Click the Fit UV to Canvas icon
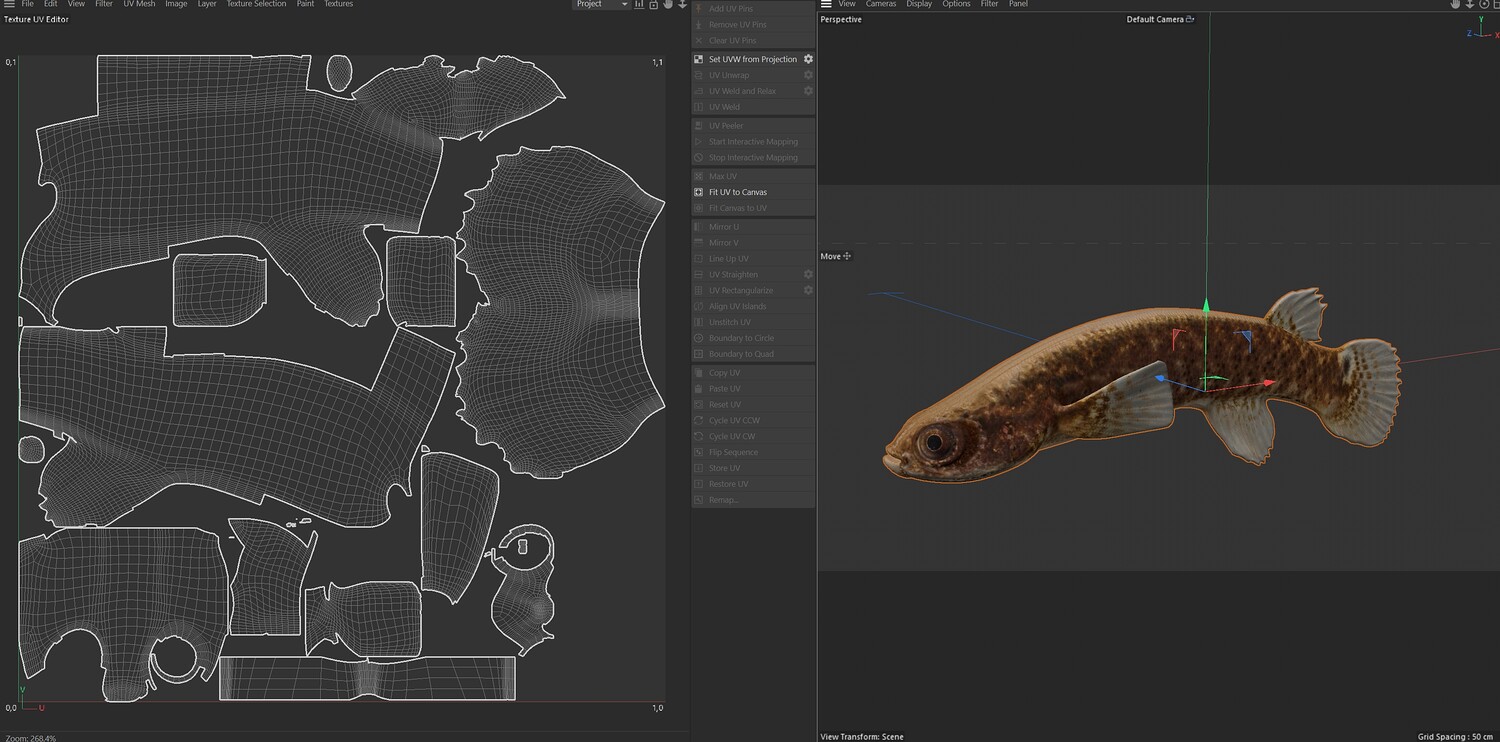Viewport: 1500px width, 742px height. coord(698,192)
